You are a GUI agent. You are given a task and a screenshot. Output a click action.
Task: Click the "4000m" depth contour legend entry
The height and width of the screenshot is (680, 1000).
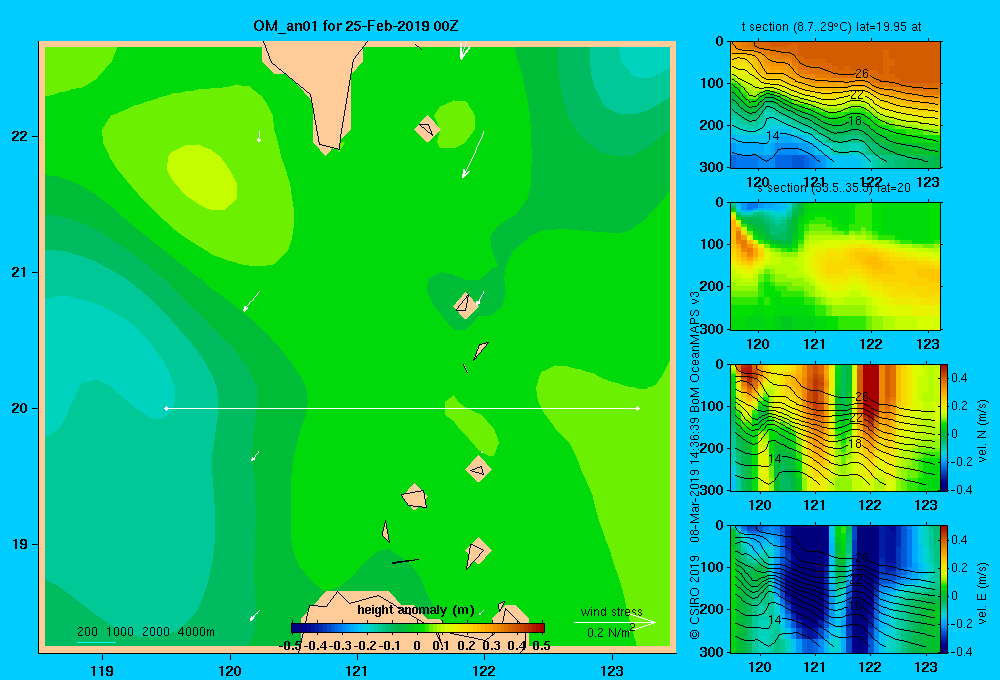point(196,632)
